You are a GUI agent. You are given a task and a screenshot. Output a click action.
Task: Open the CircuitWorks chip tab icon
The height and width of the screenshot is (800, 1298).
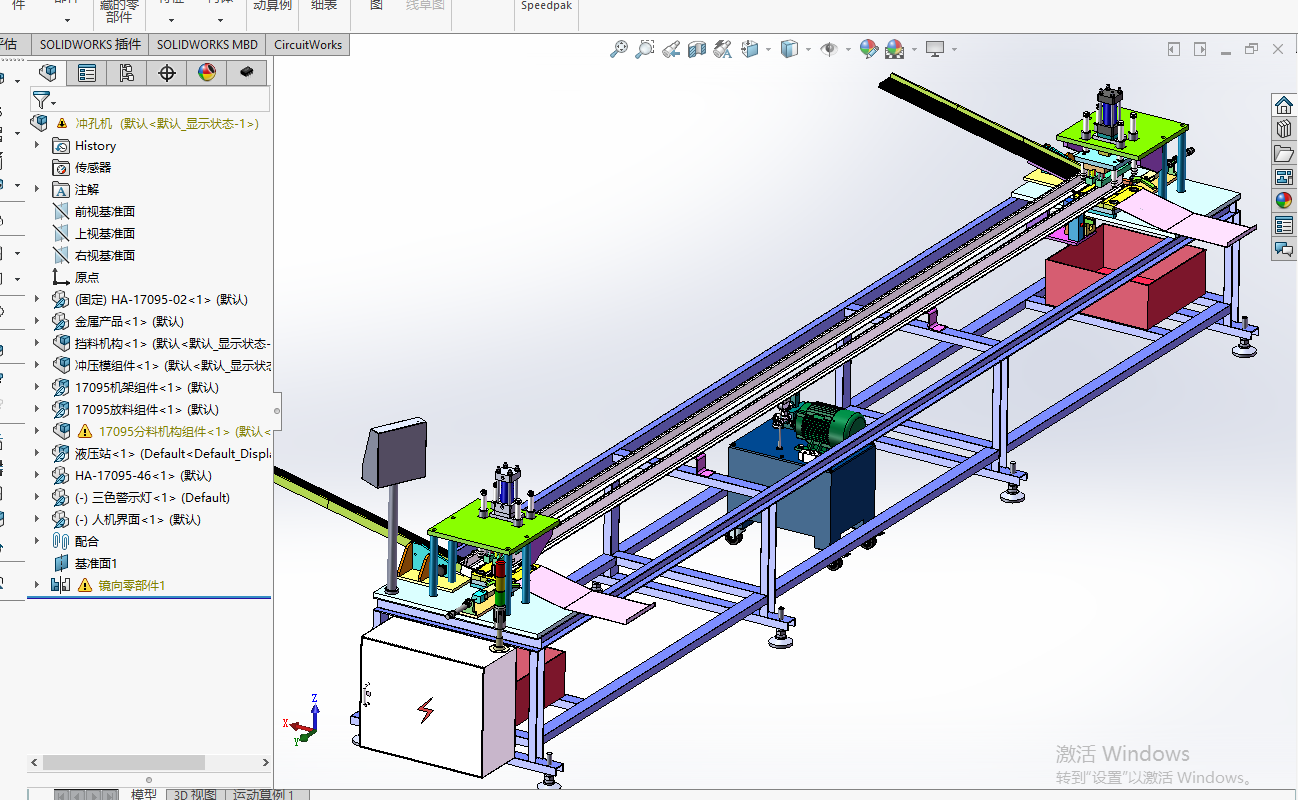pos(246,72)
